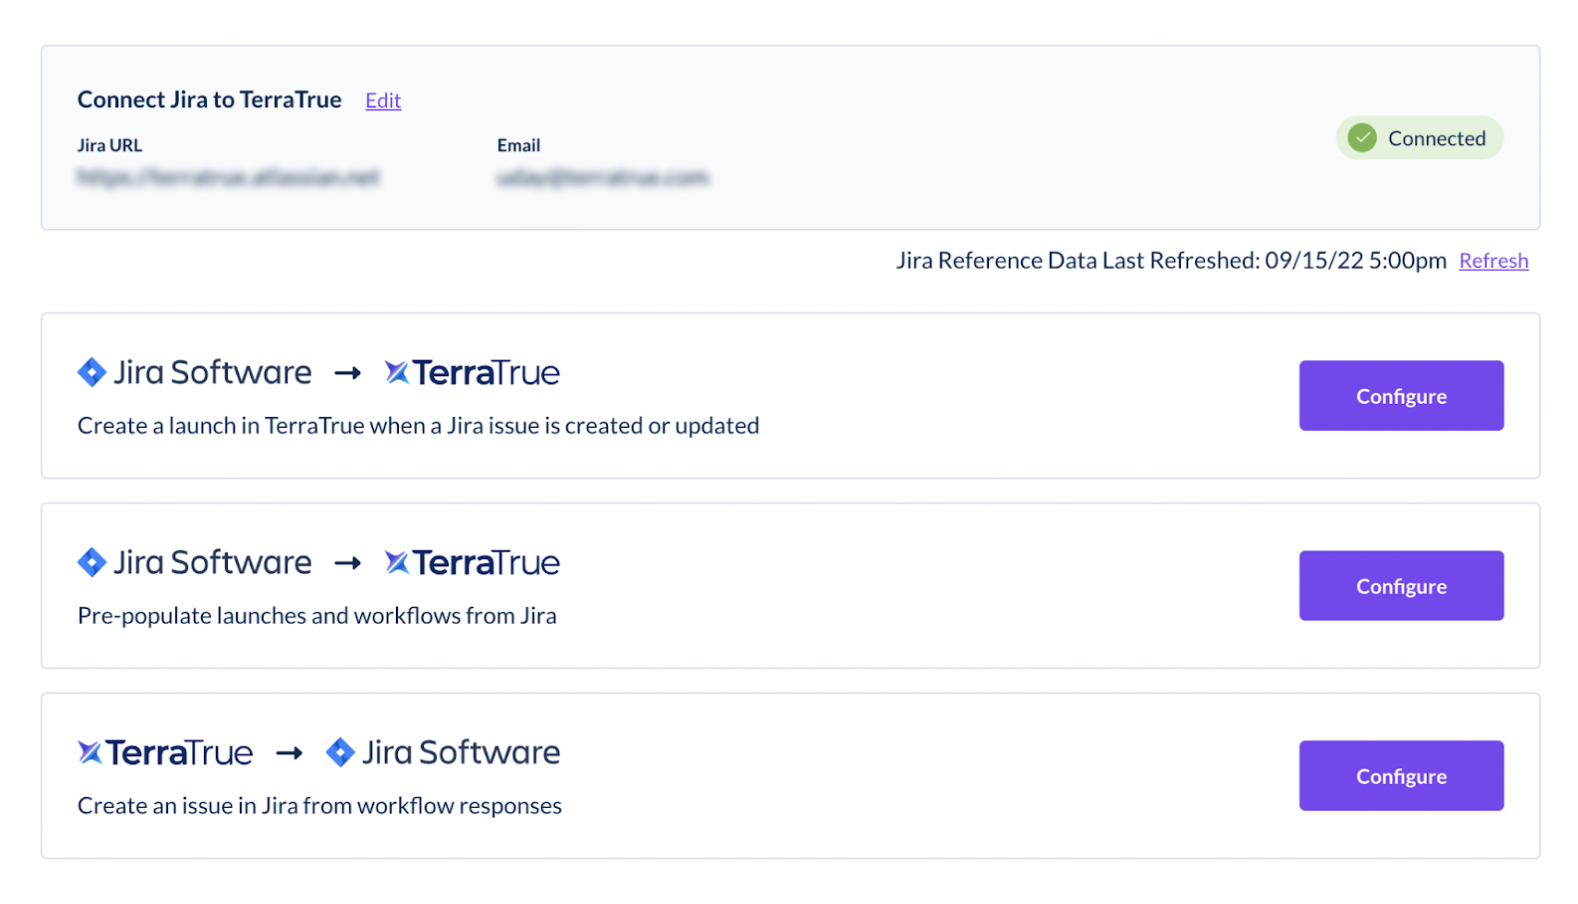This screenshot has width=1578, height=904.
Task: Click the Jira Software diamond icon in pre-populate card
Action: (x=92, y=562)
